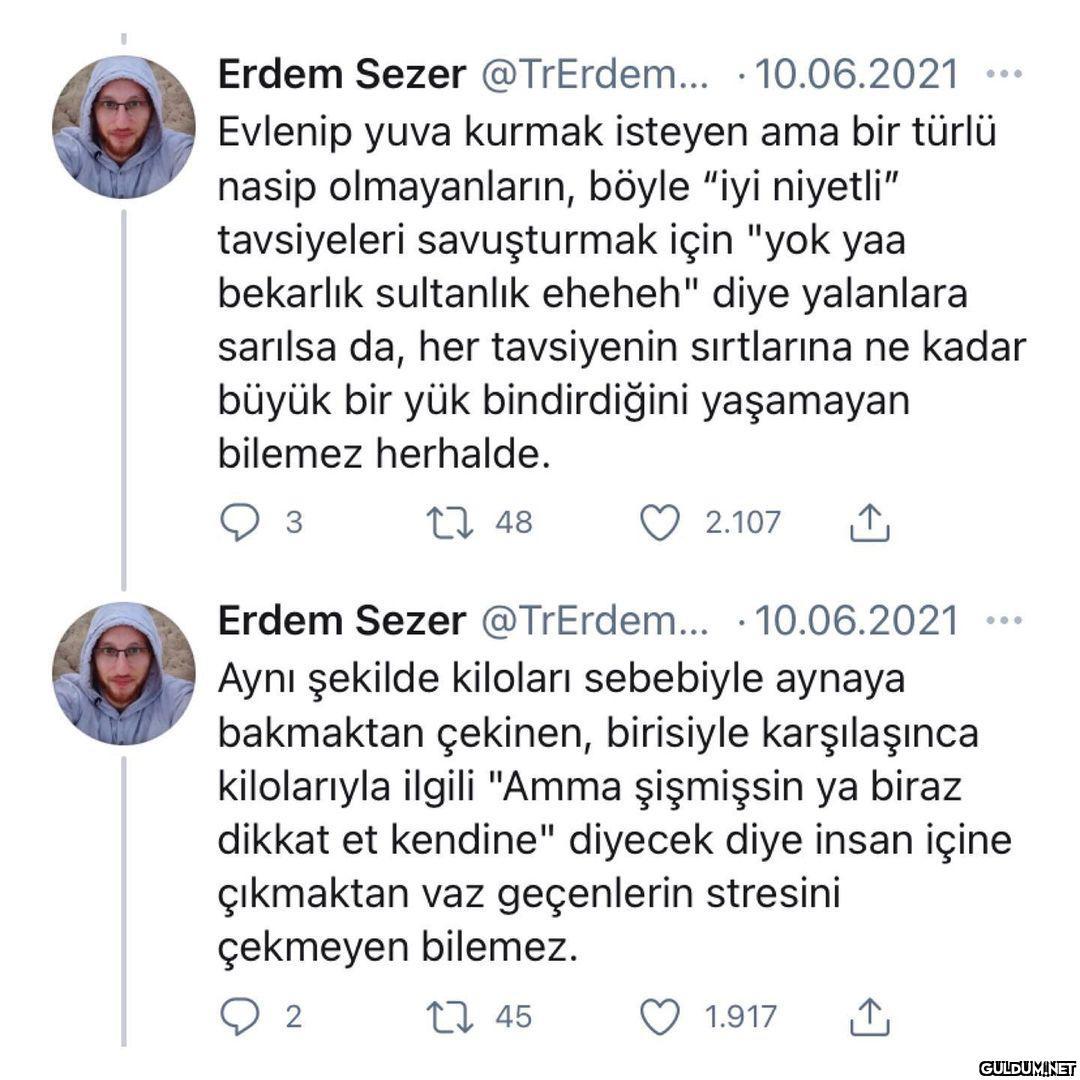Click @TrErdem handle on the "Evlenip yuva" tweet
1080x1080 pixels.
(594, 75)
